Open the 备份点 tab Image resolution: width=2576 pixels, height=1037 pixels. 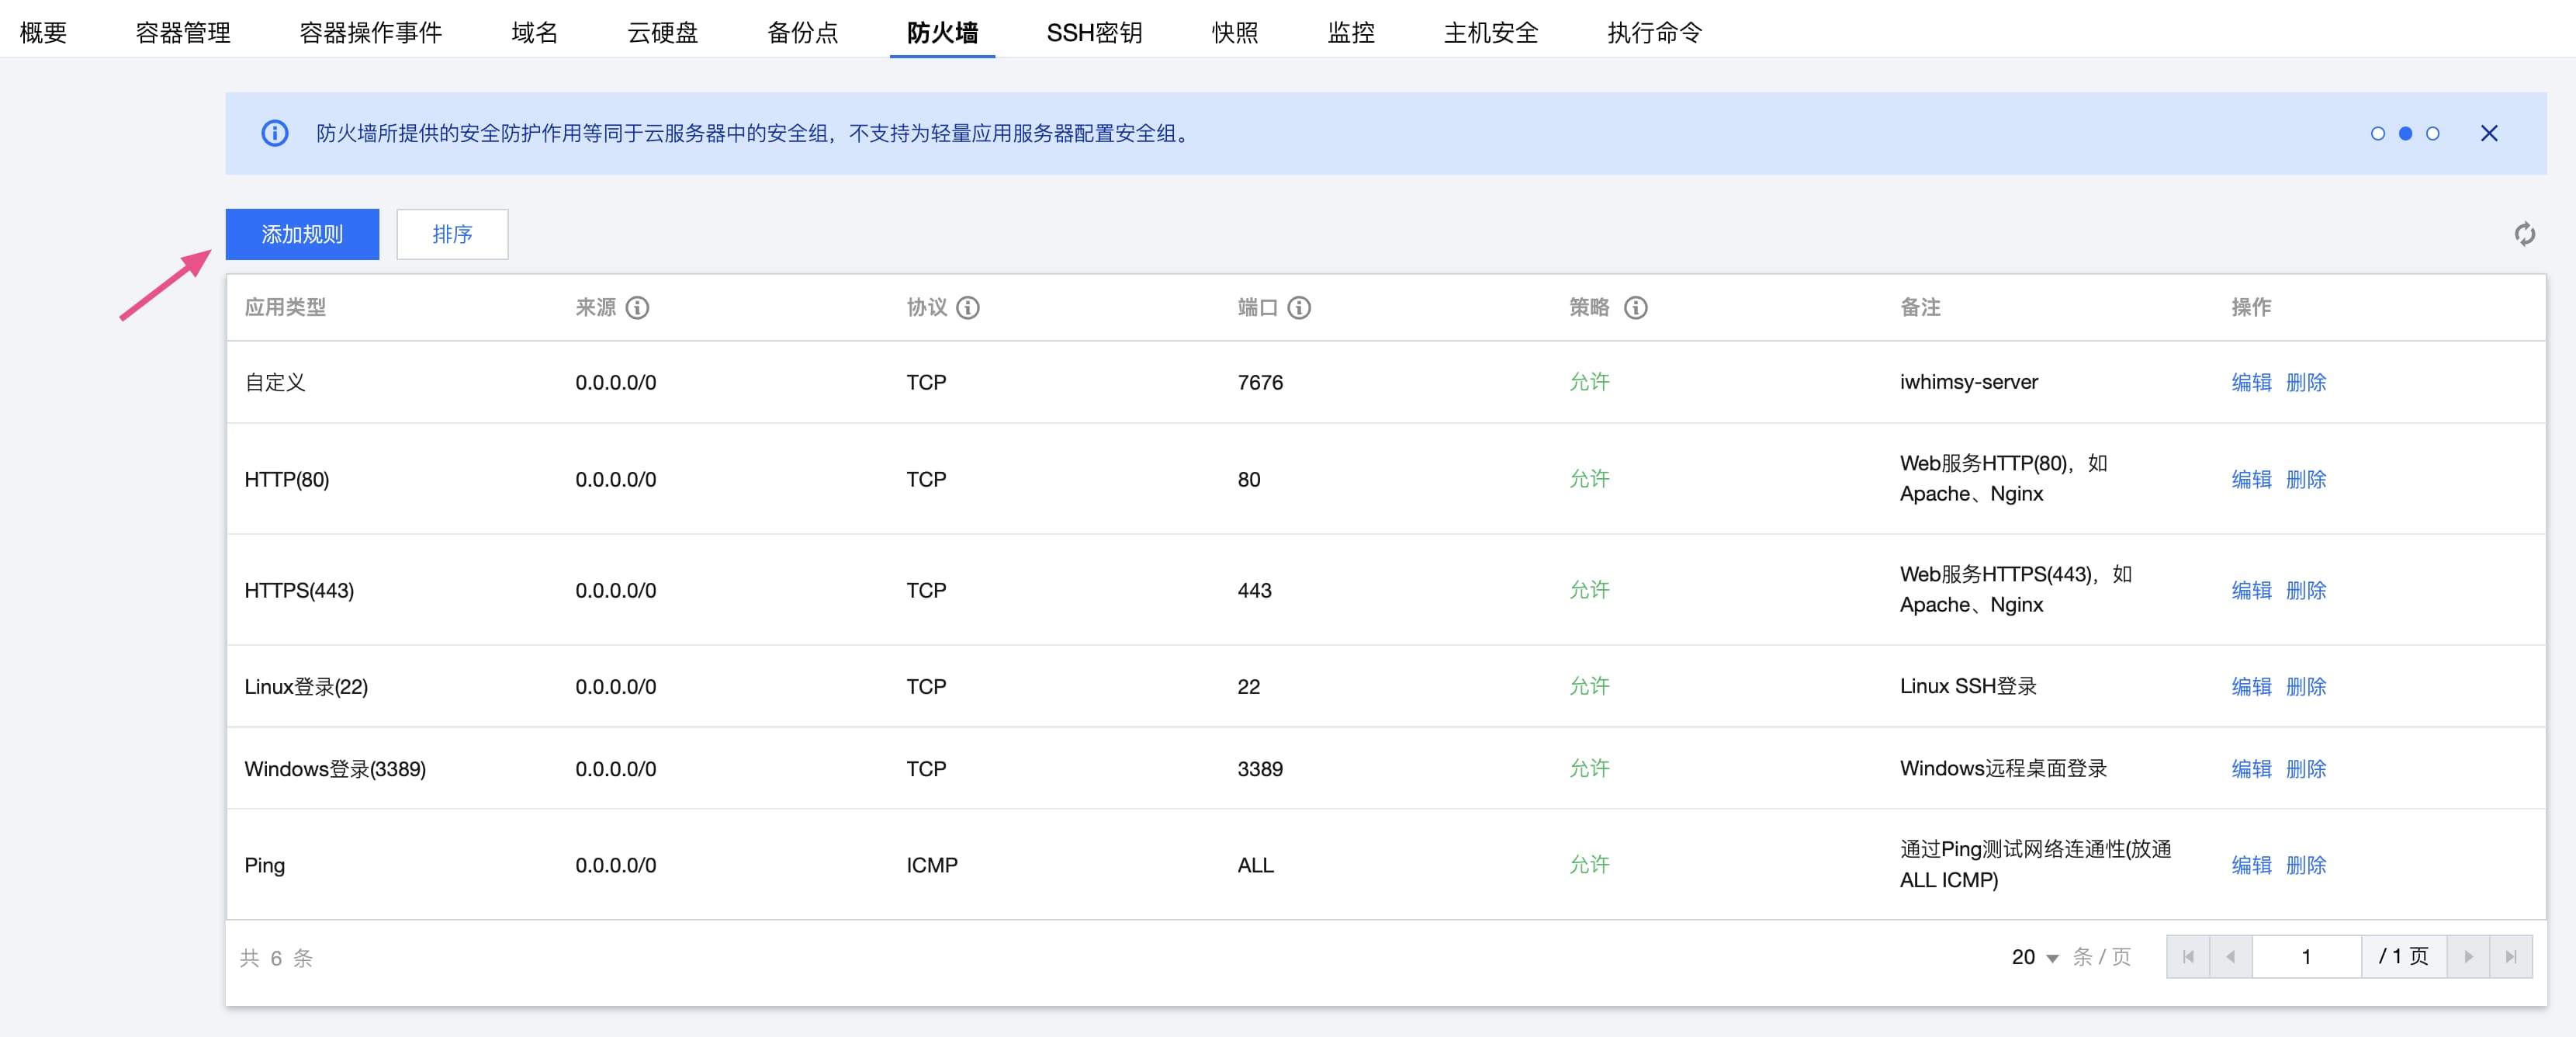coord(802,32)
